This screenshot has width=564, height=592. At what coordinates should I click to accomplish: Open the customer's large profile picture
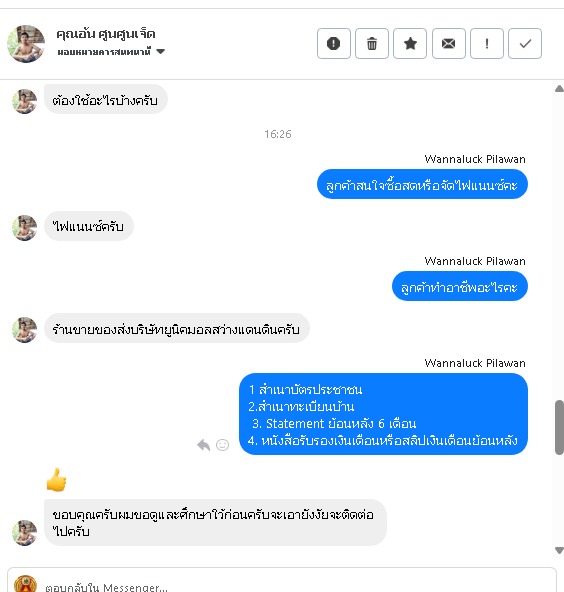point(26,44)
